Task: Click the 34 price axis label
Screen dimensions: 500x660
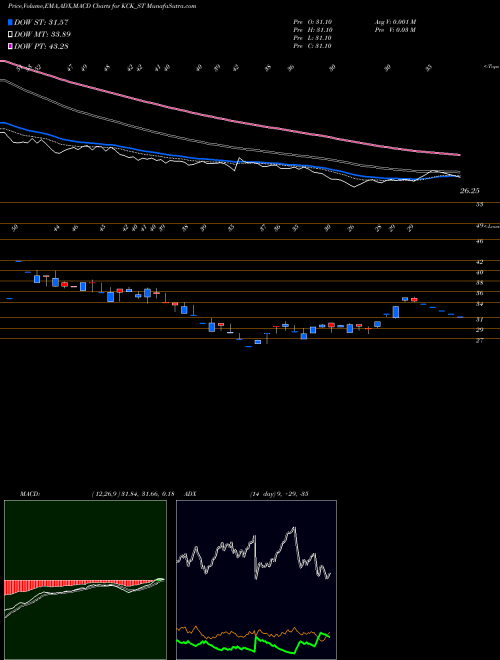Action: pyautogui.click(x=479, y=304)
